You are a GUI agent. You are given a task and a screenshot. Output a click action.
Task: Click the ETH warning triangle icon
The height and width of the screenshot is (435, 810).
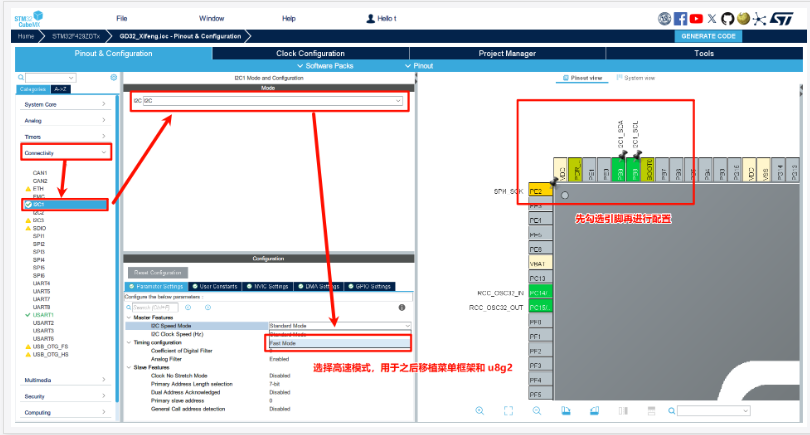(x=28, y=189)
